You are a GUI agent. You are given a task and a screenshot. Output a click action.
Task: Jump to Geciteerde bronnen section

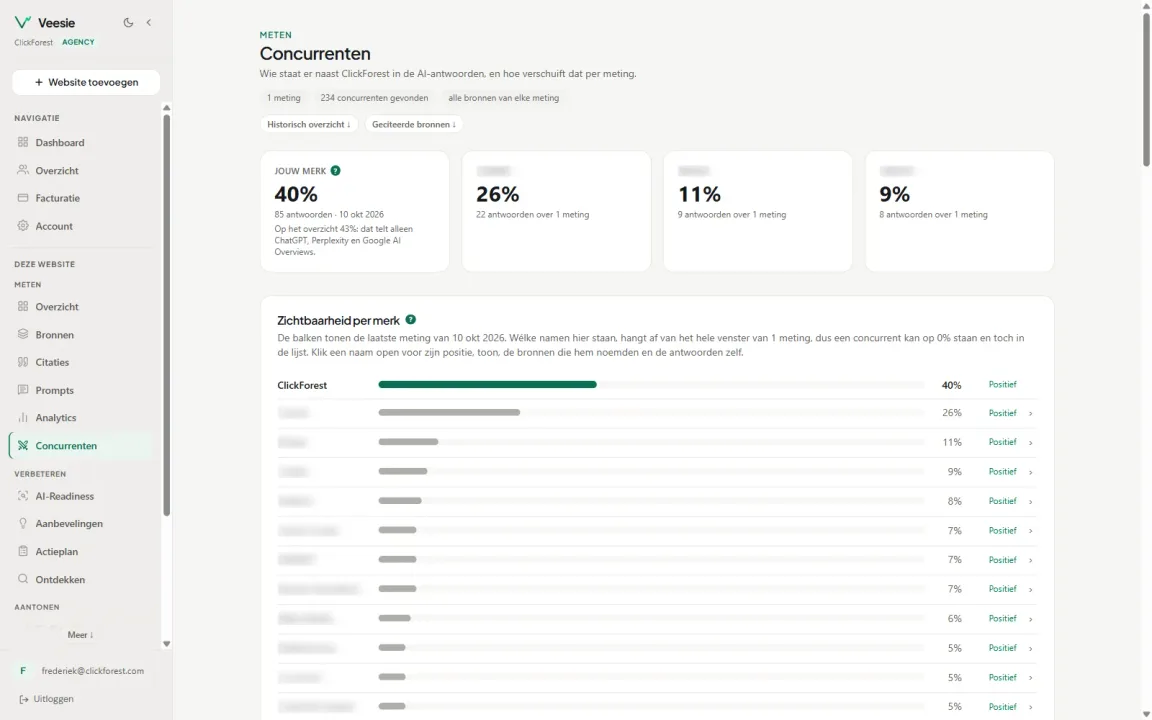pos(414,124)
